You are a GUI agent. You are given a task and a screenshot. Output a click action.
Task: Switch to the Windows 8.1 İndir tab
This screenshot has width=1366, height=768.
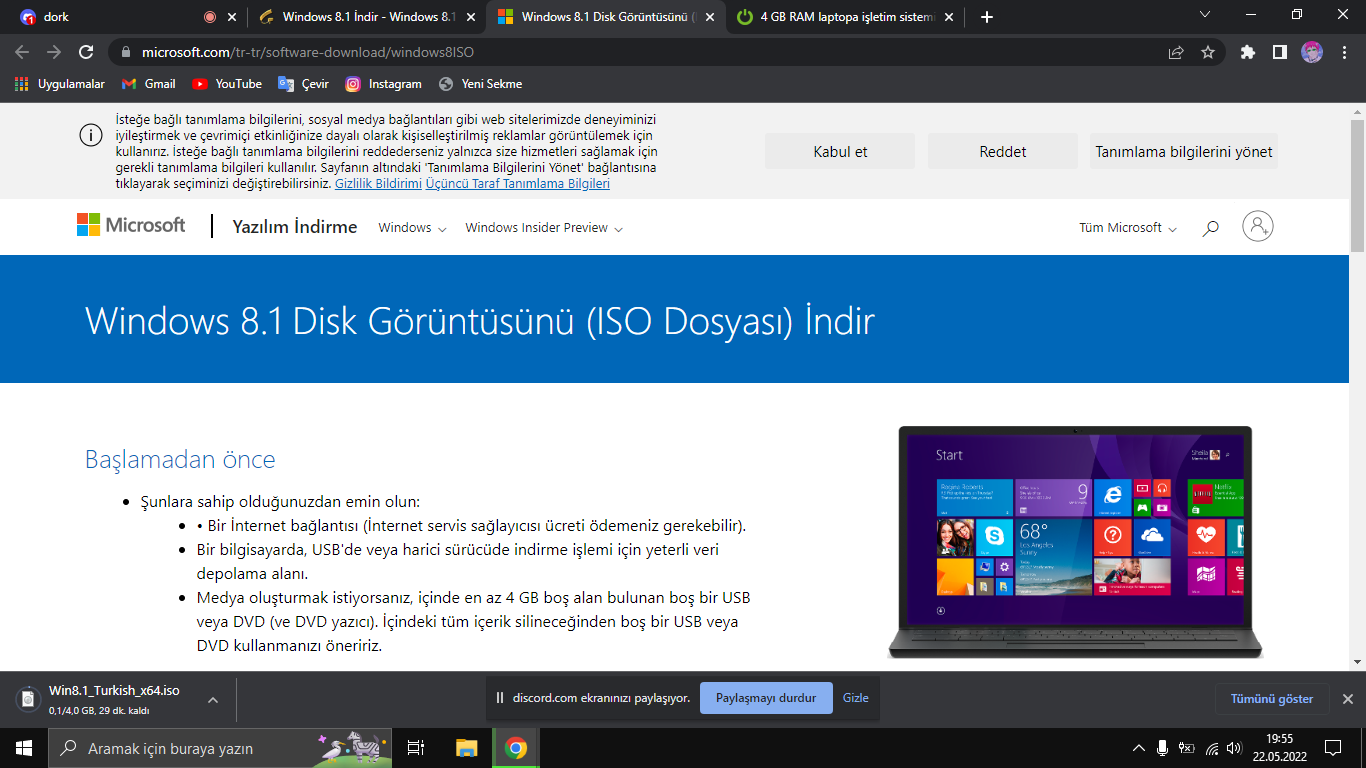click(366, 17)
